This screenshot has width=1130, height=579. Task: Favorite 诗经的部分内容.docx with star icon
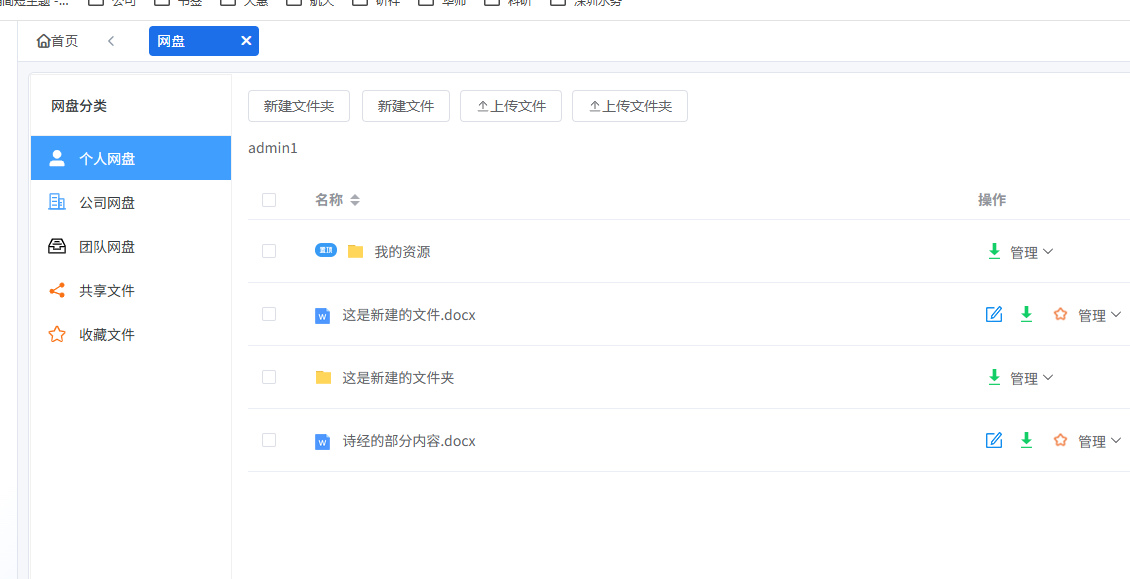pyautogui.click(x=1060, y=440)
